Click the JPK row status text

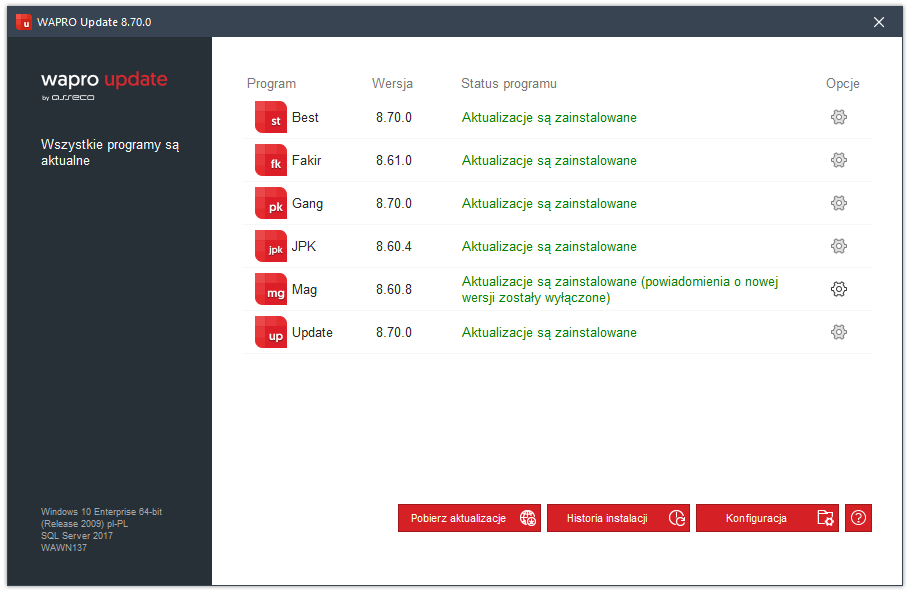coord(549,247)
